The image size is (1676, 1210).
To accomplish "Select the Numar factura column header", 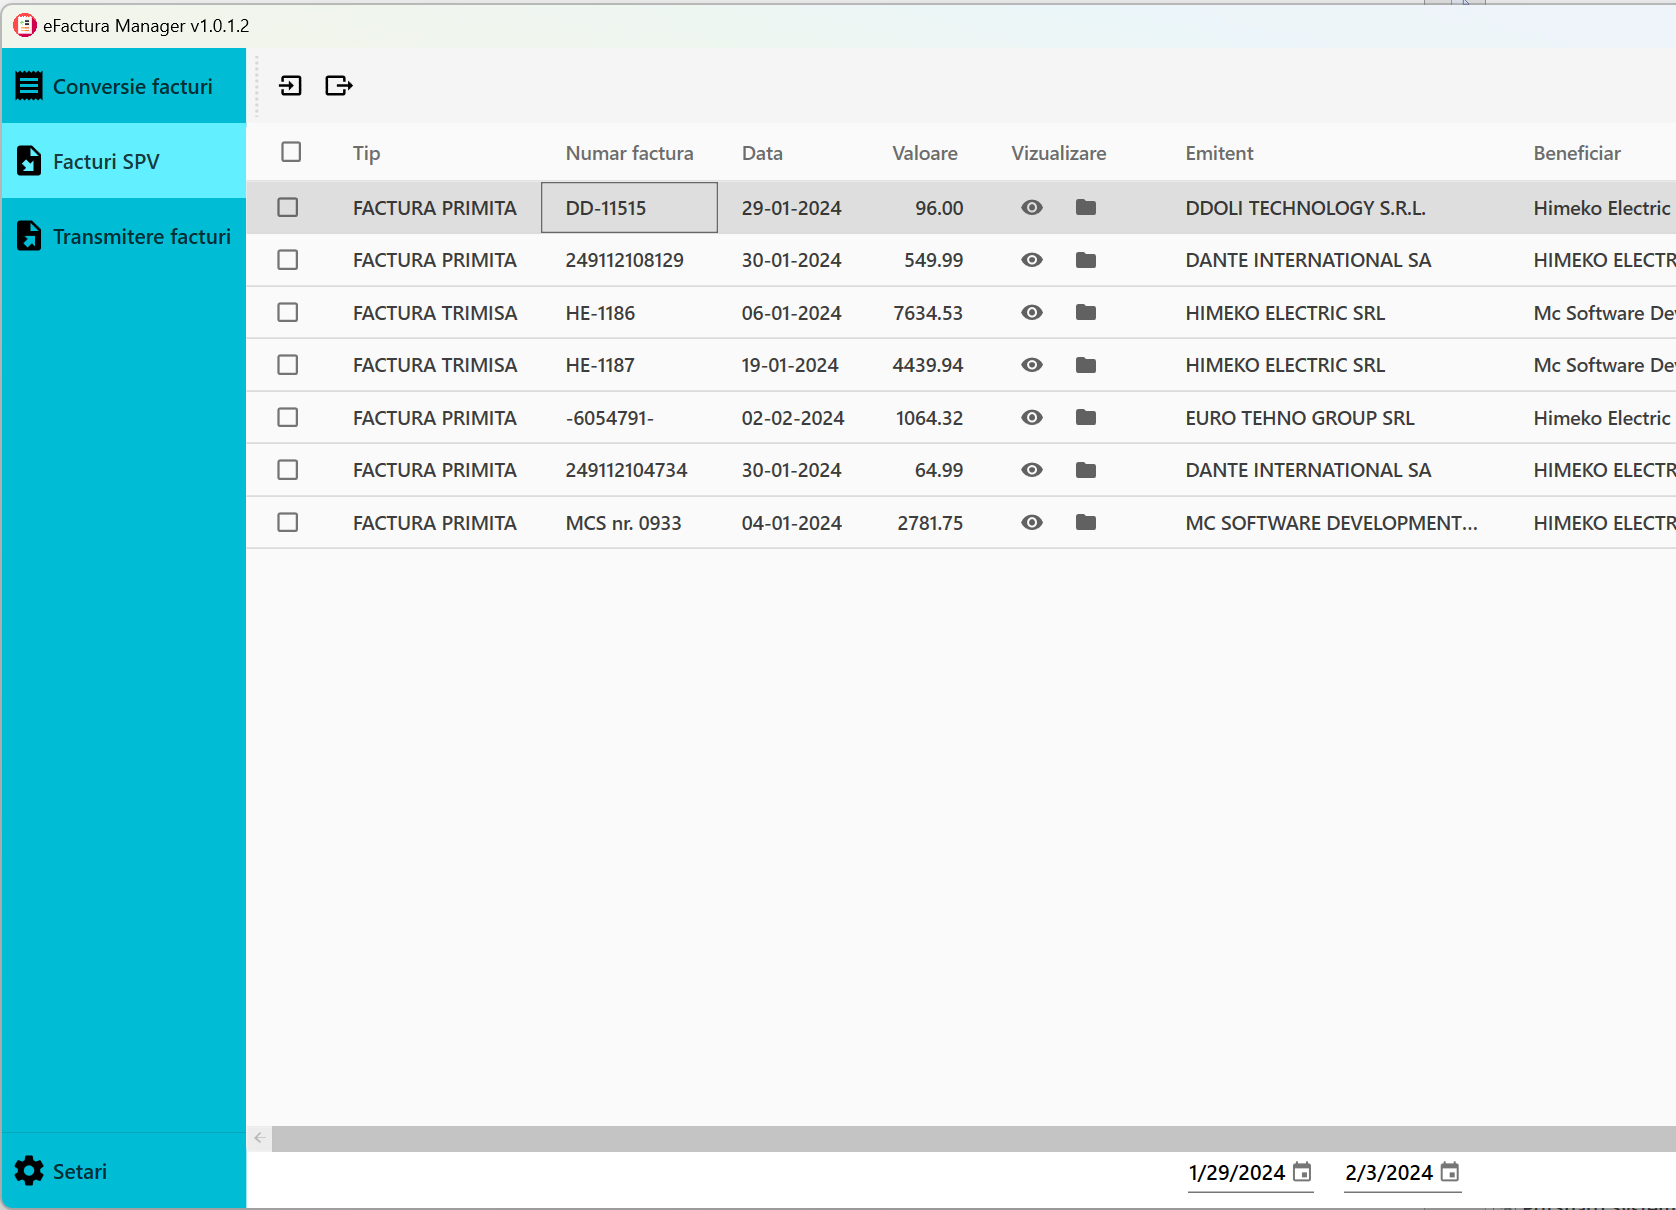I will (x=628, y=152).
